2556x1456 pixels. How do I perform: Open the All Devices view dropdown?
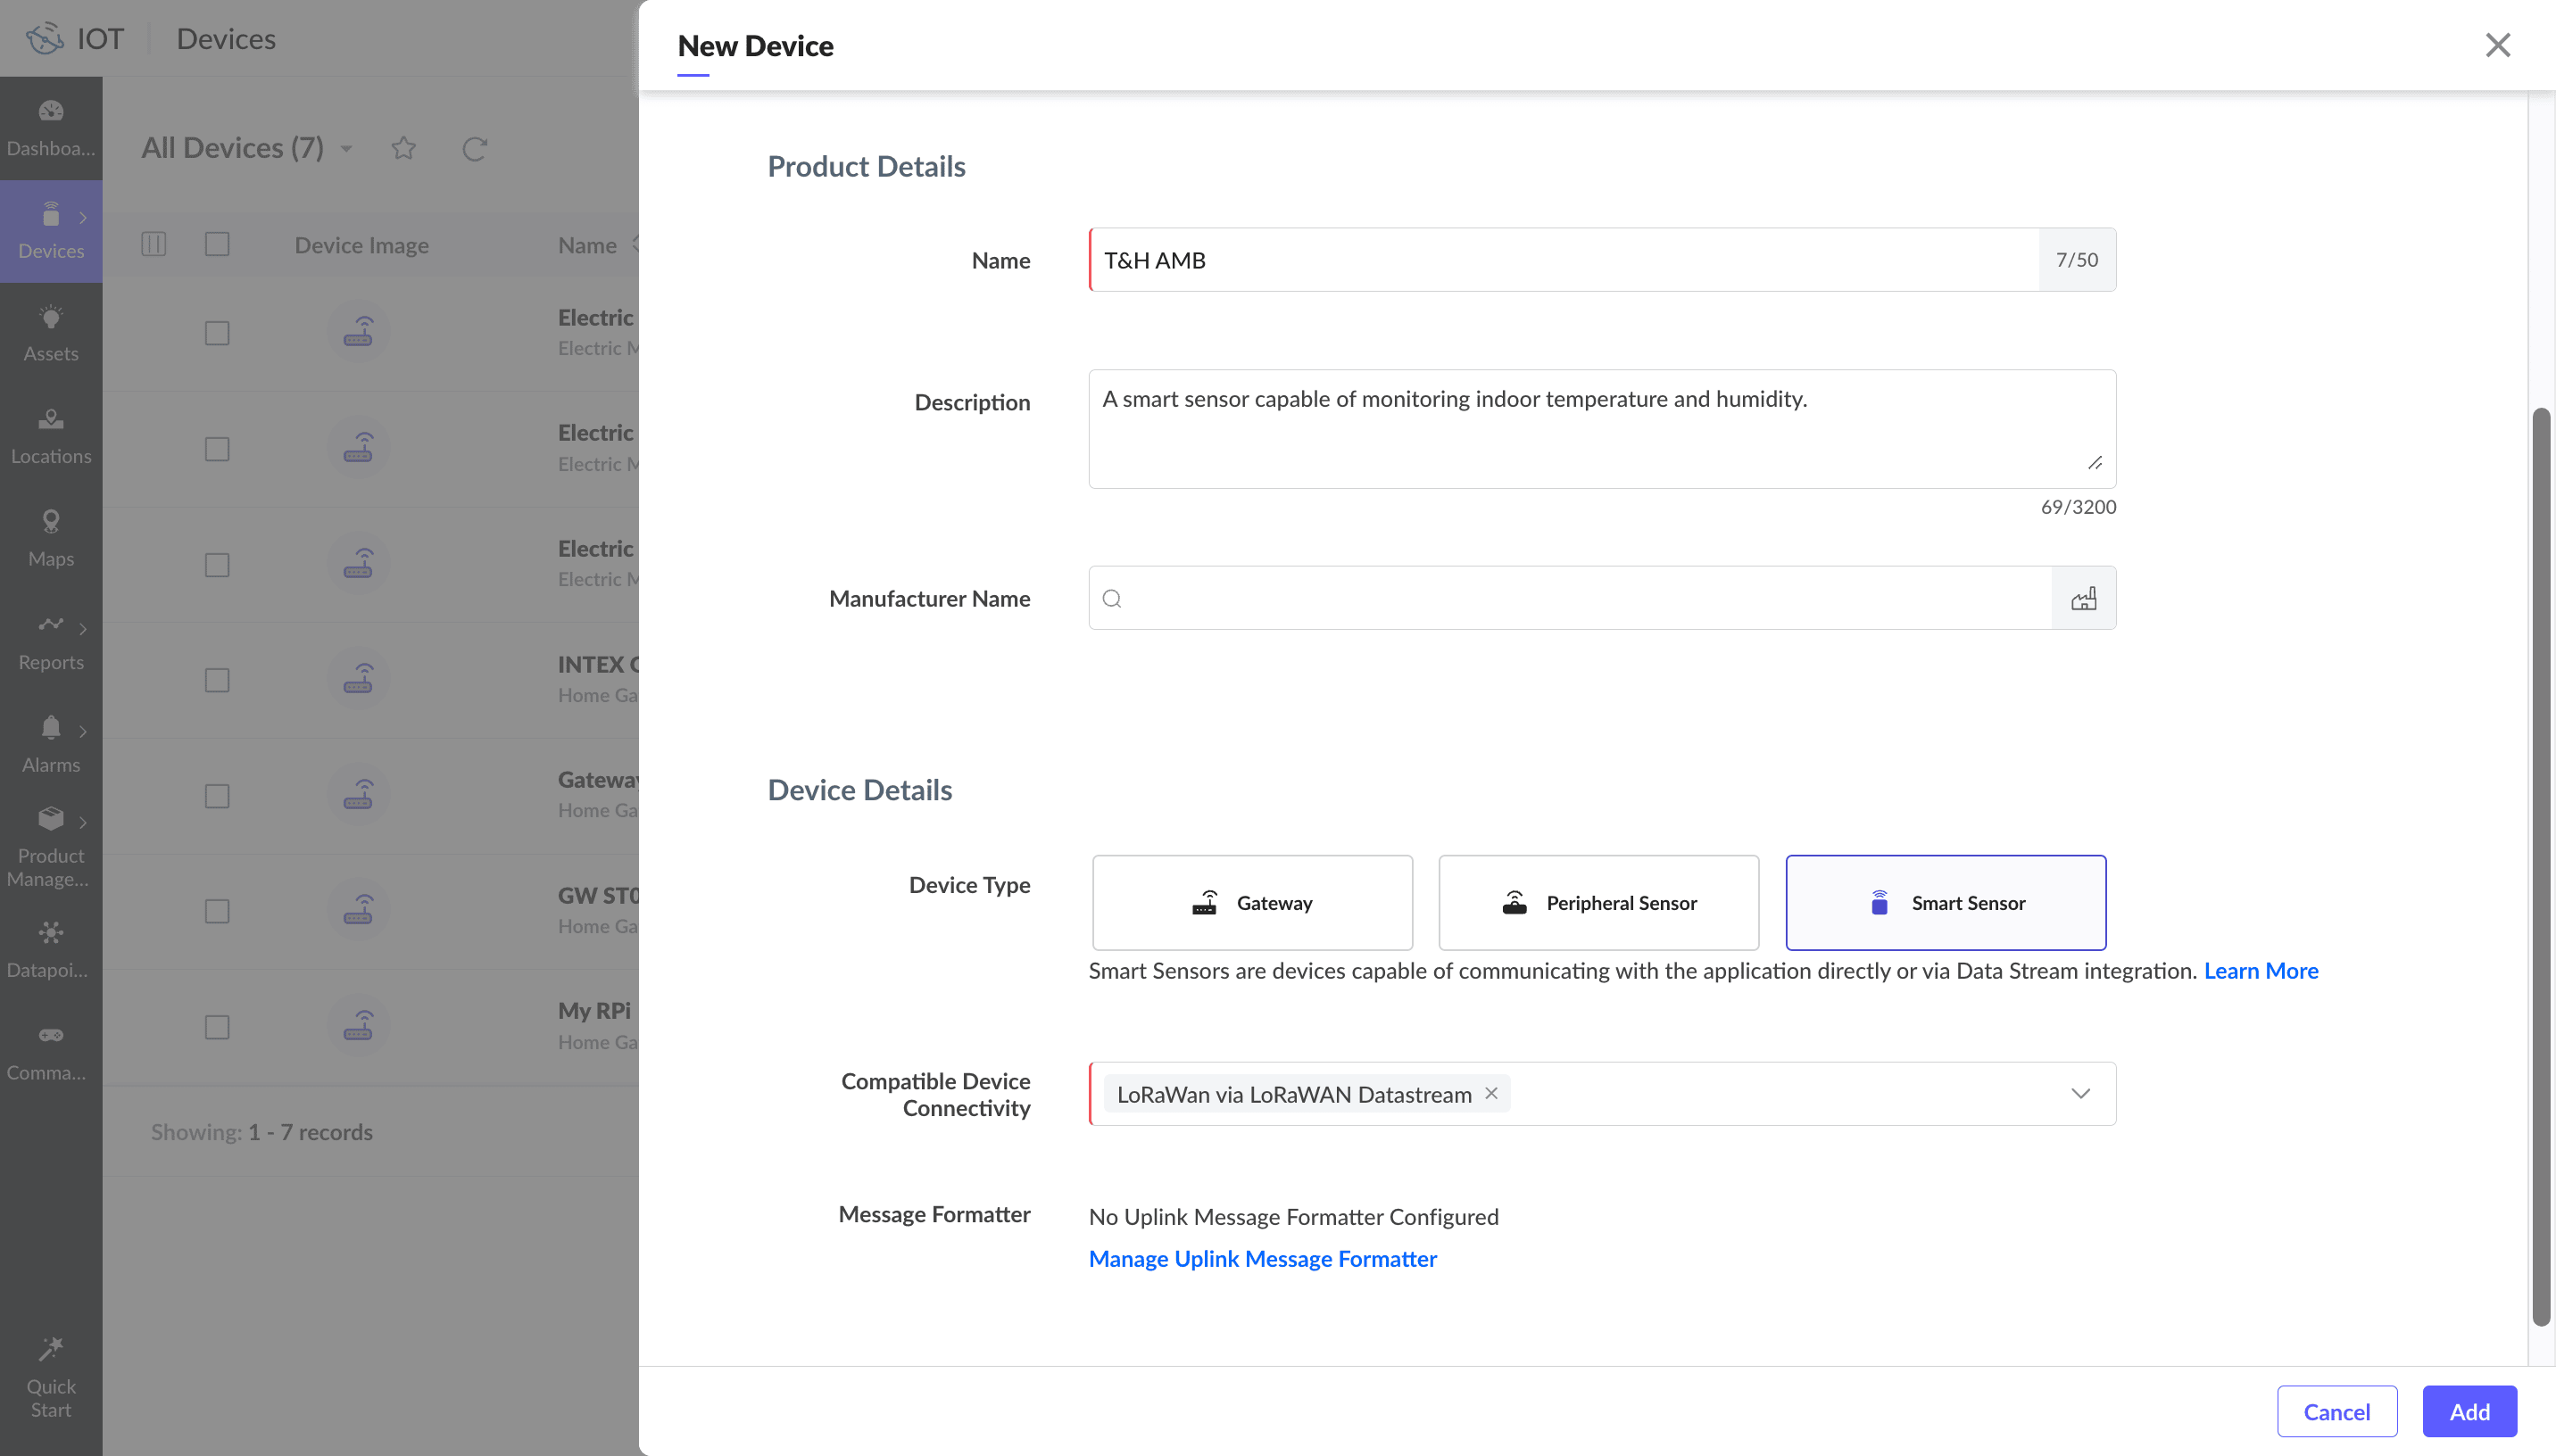pos(346,149)
